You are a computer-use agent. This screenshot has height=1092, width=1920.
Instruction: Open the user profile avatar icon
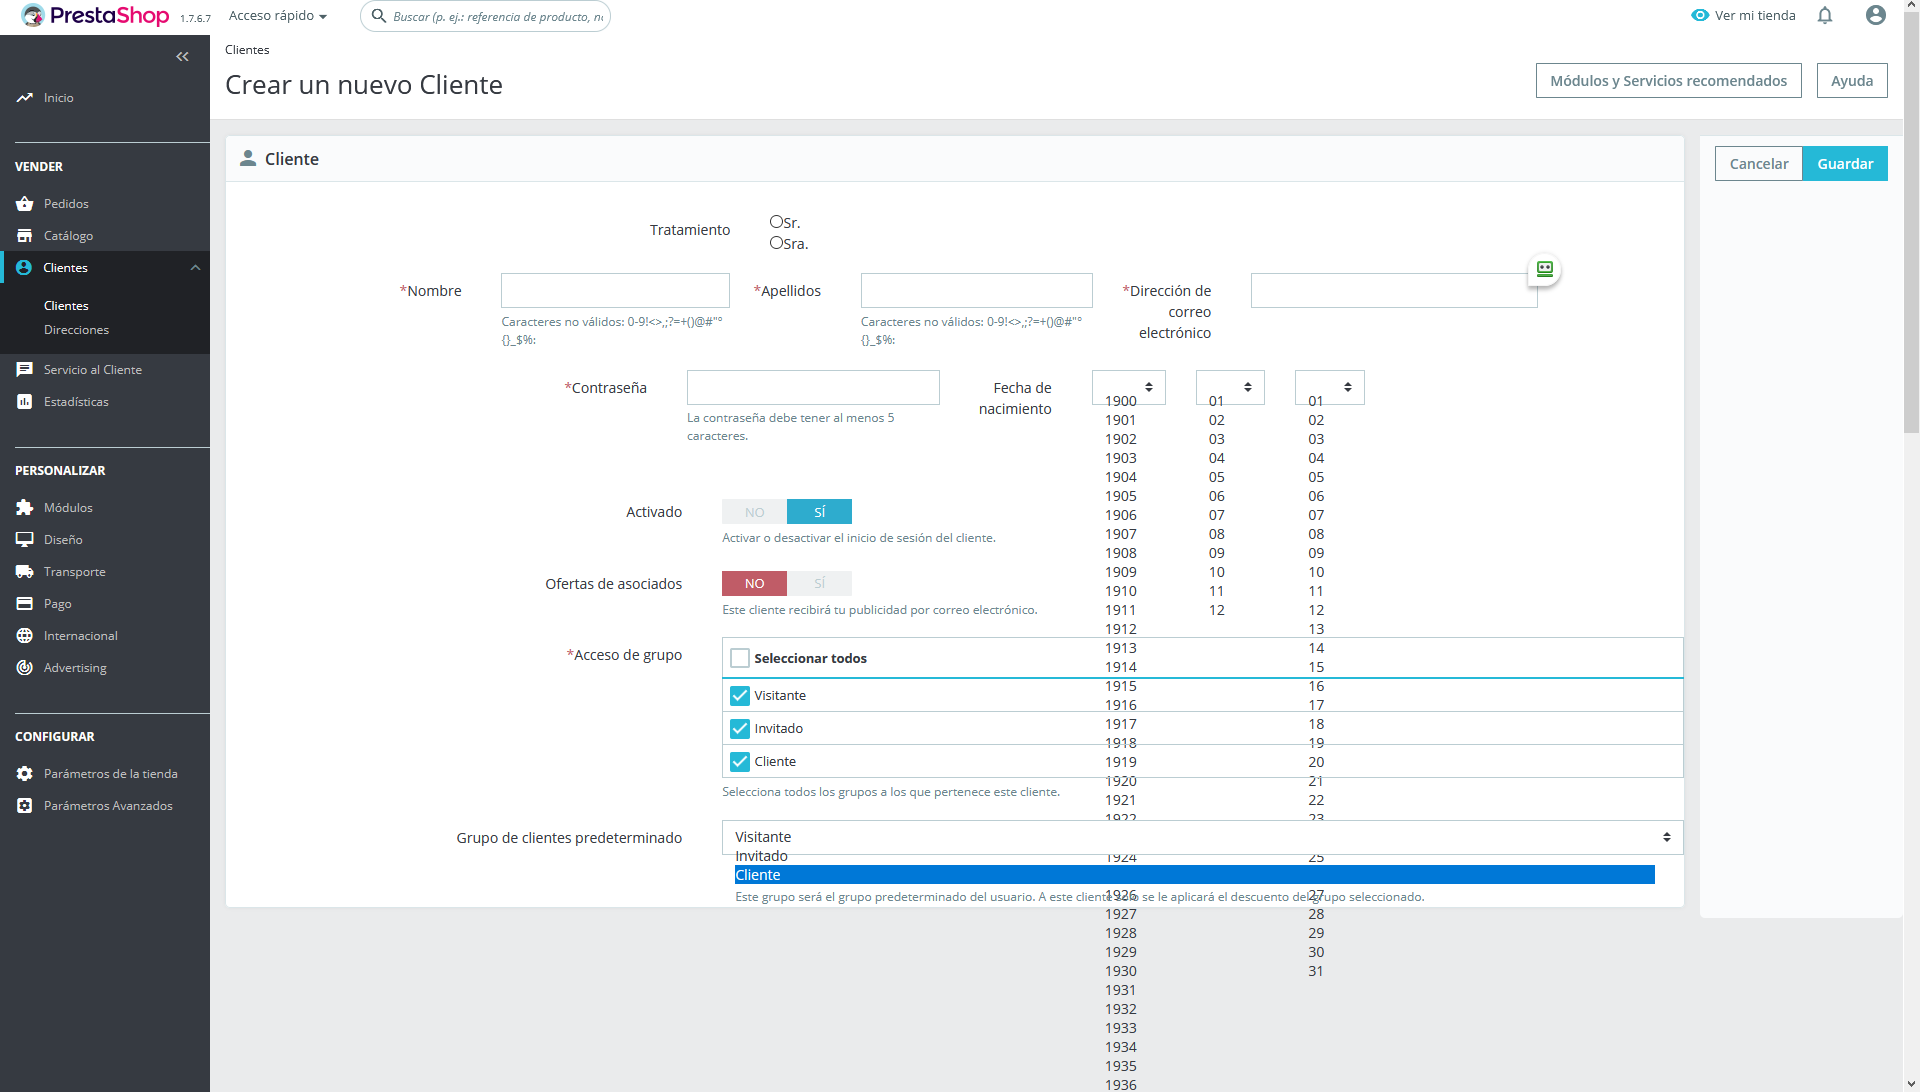1876,15
